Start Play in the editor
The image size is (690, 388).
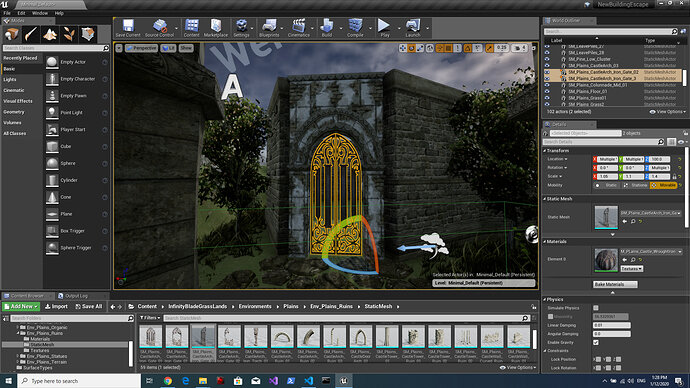(x=385, y=28)
